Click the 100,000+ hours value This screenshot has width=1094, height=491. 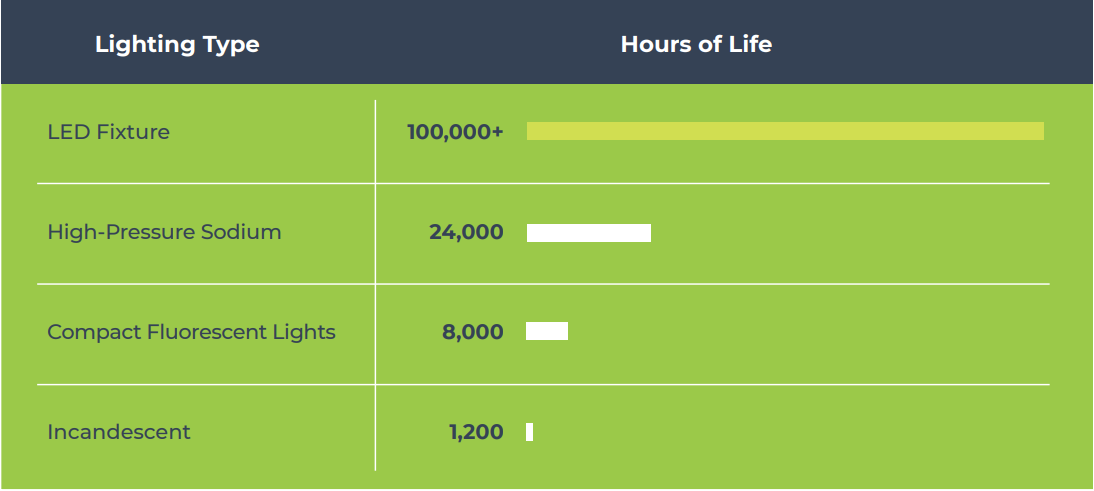coord(455,132)
